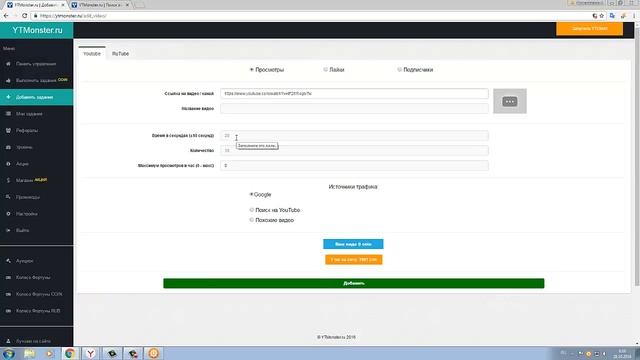Select the Лайки radio button
Viewport: 640px width, 360px height.
[325, 70]
